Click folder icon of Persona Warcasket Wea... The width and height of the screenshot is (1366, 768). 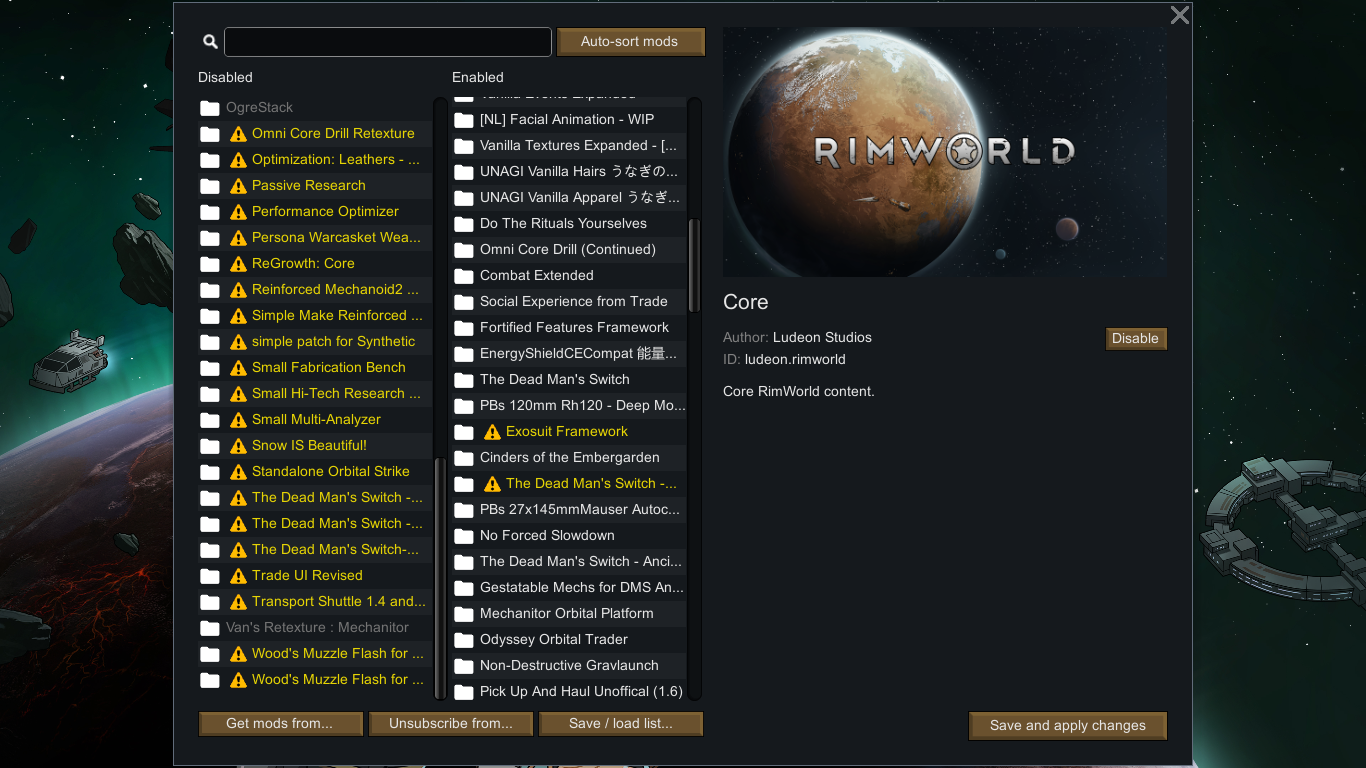[x=210, y=238]
